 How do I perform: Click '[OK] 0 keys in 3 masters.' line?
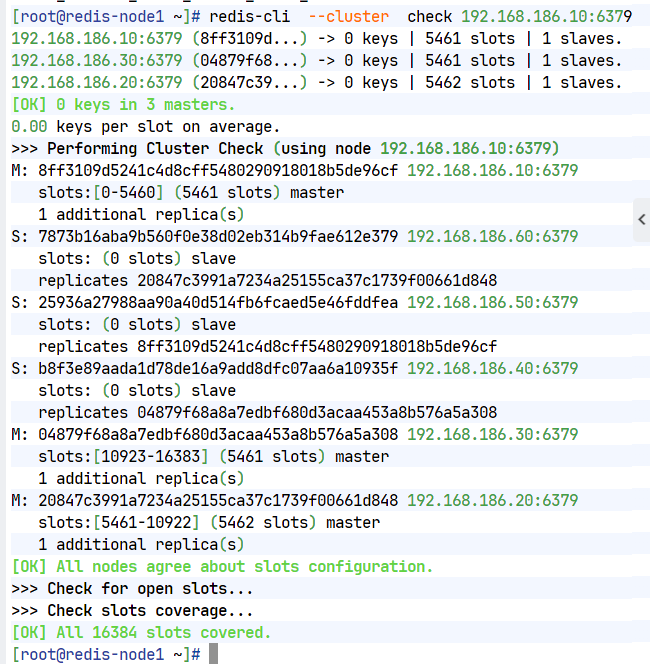pos(123,105)
